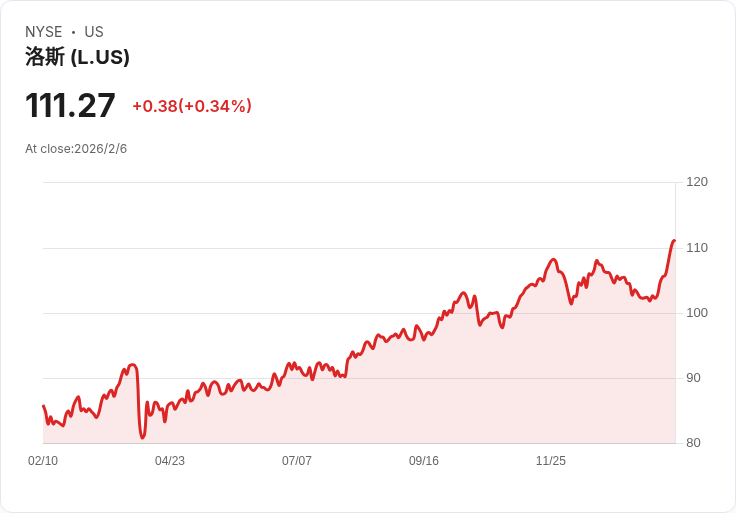Click the 09/16 date axis label
This screenshot has width=736, height=513.
[423, 460]
